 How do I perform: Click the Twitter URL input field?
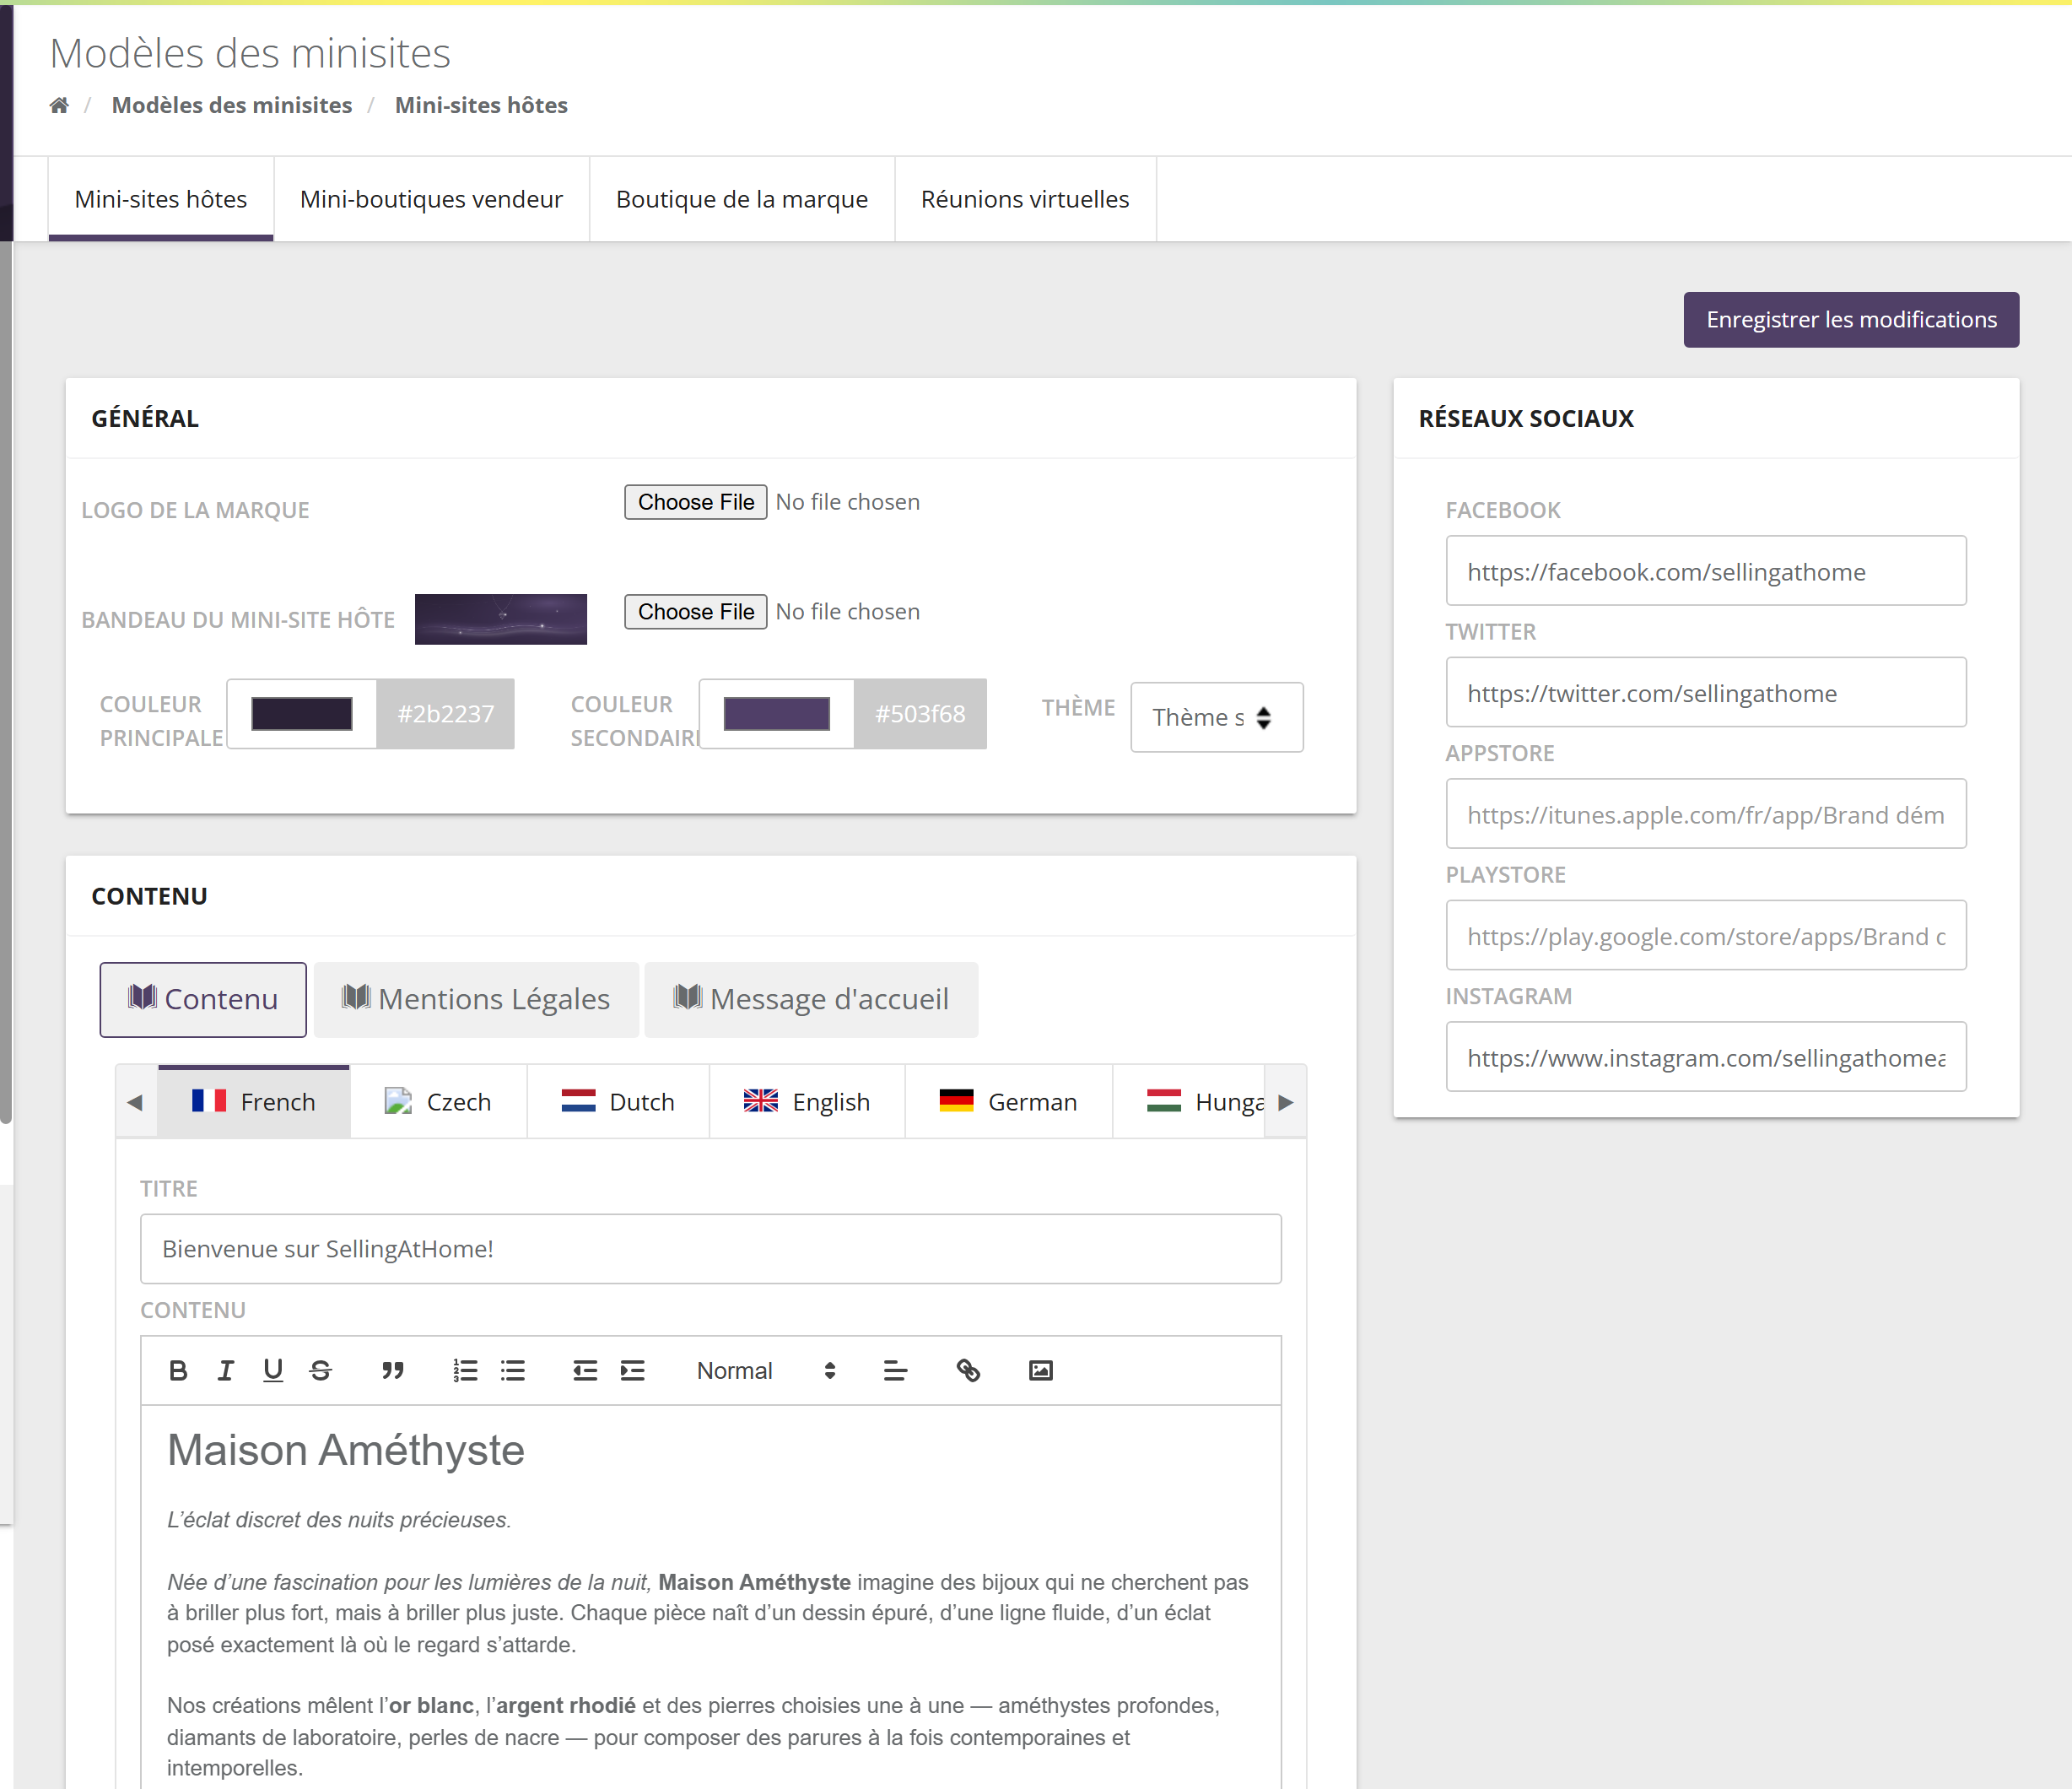point(1706,692)
